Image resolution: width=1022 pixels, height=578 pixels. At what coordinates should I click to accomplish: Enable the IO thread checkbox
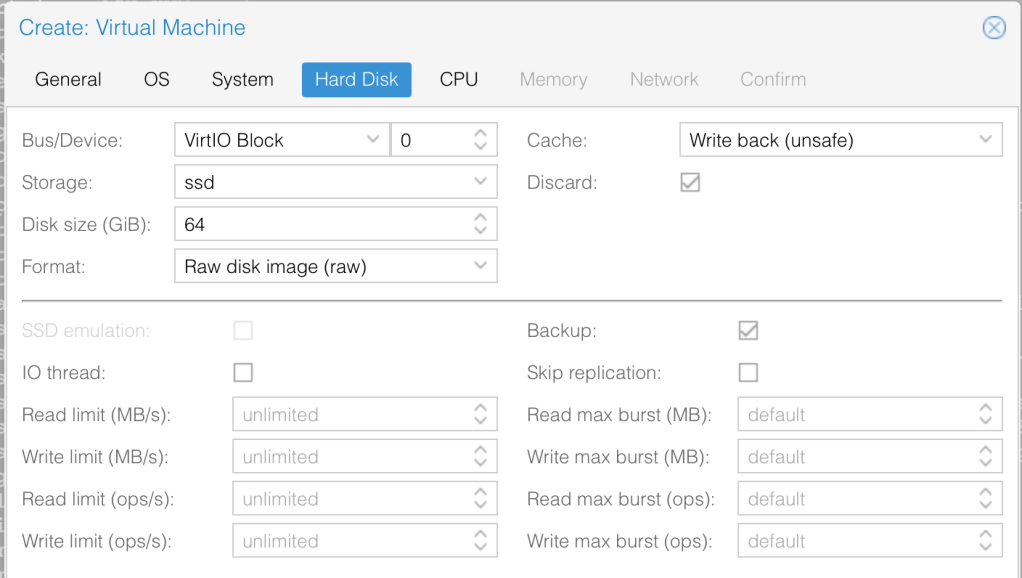click(243, 373)
